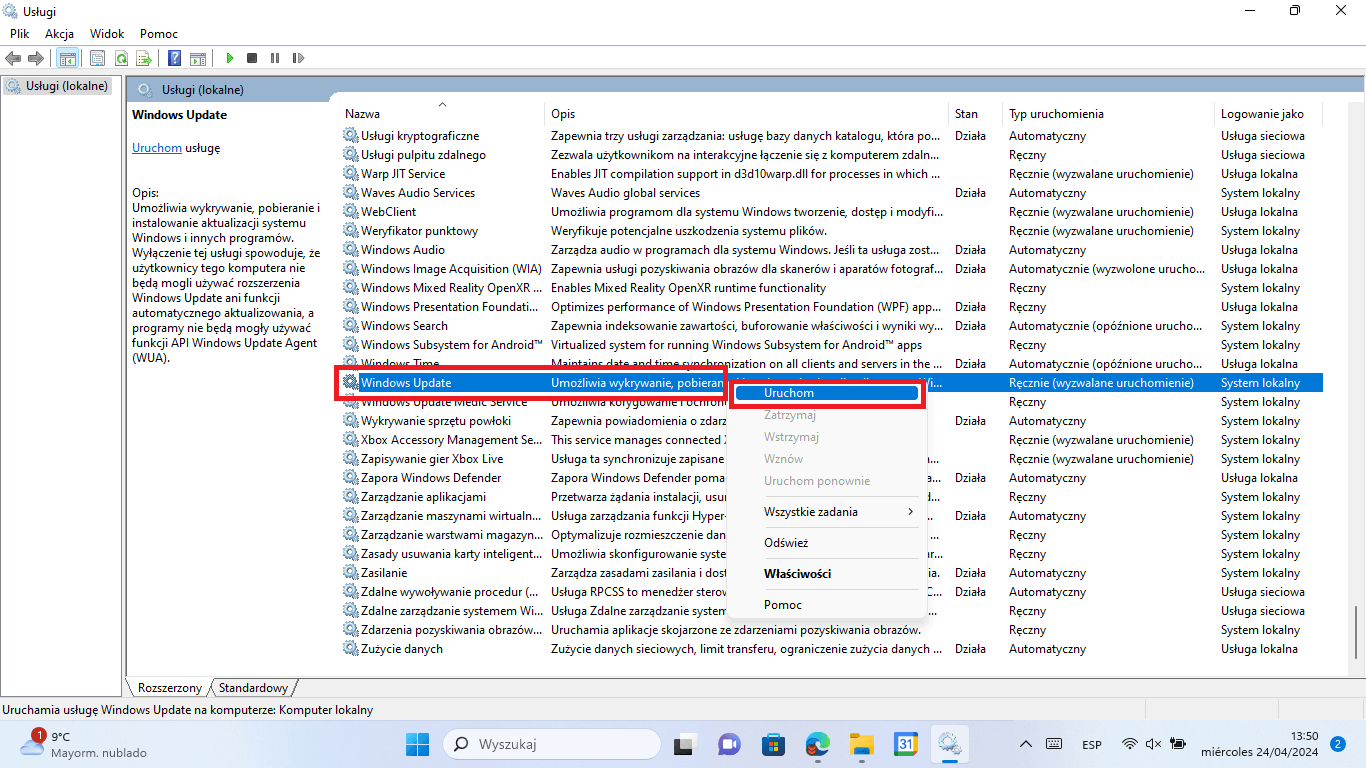Viewport: 1366px width, 768px height.
Task: Select Windows Subsystem for Android service
Action: click(831, 345)
